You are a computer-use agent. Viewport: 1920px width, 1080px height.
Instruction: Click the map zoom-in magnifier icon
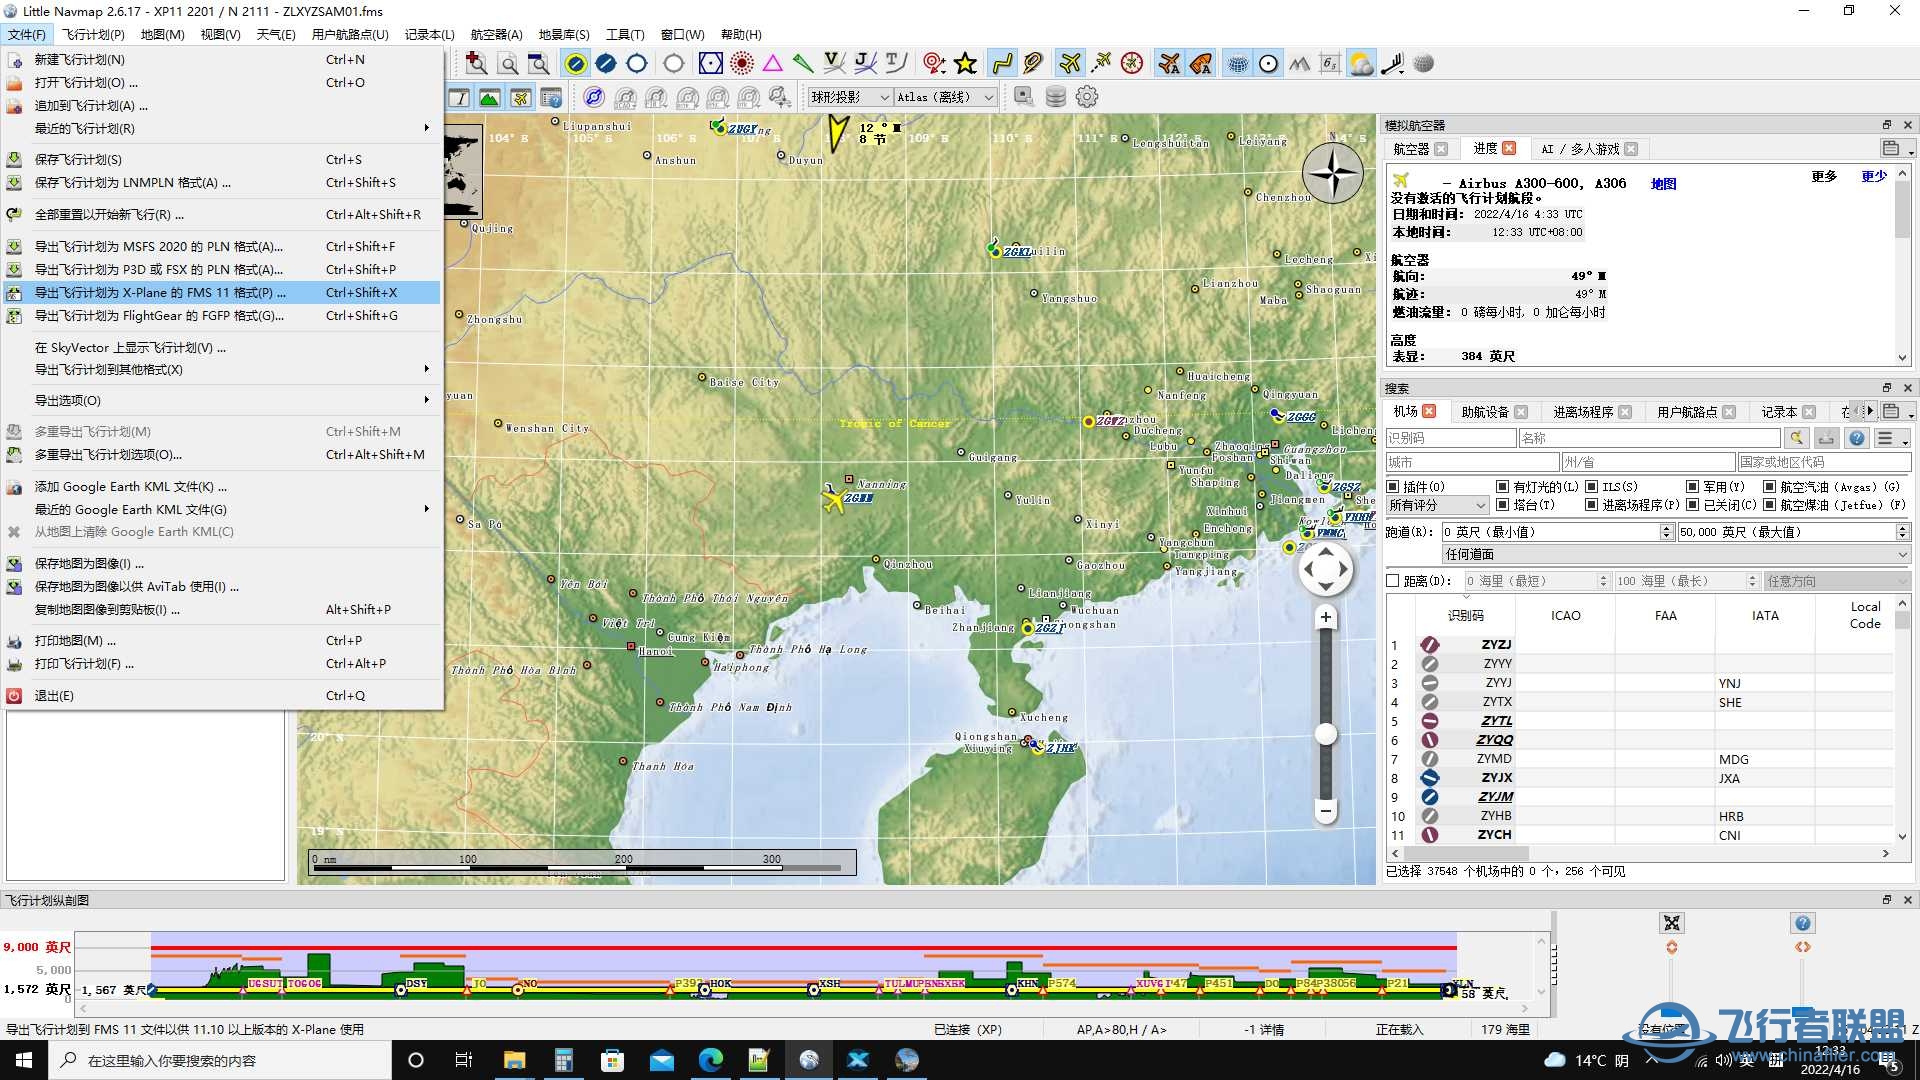pos(477,64)
